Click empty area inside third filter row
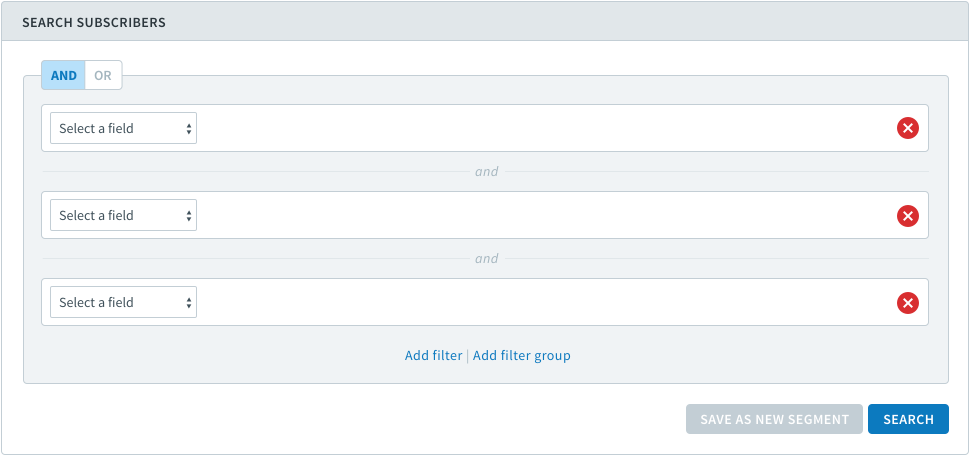The height and width of the screenshot is (457, 970). coord(544,302)
